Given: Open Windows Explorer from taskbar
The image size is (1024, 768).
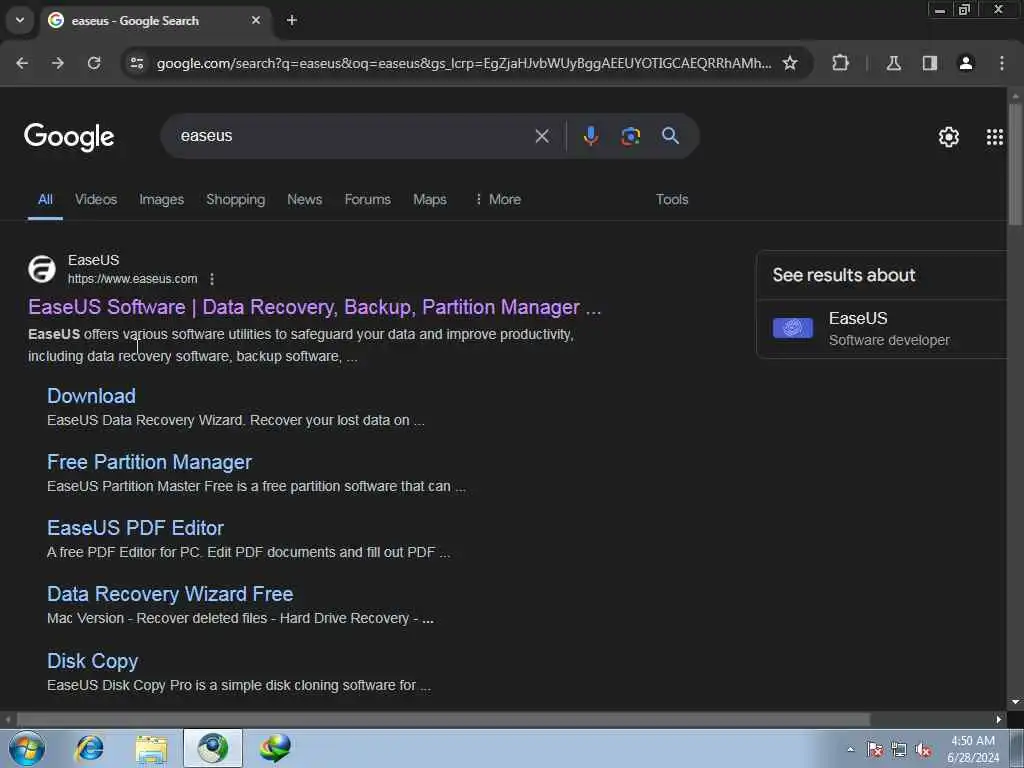Looking at the screenshot, I should tap(152, 748).
